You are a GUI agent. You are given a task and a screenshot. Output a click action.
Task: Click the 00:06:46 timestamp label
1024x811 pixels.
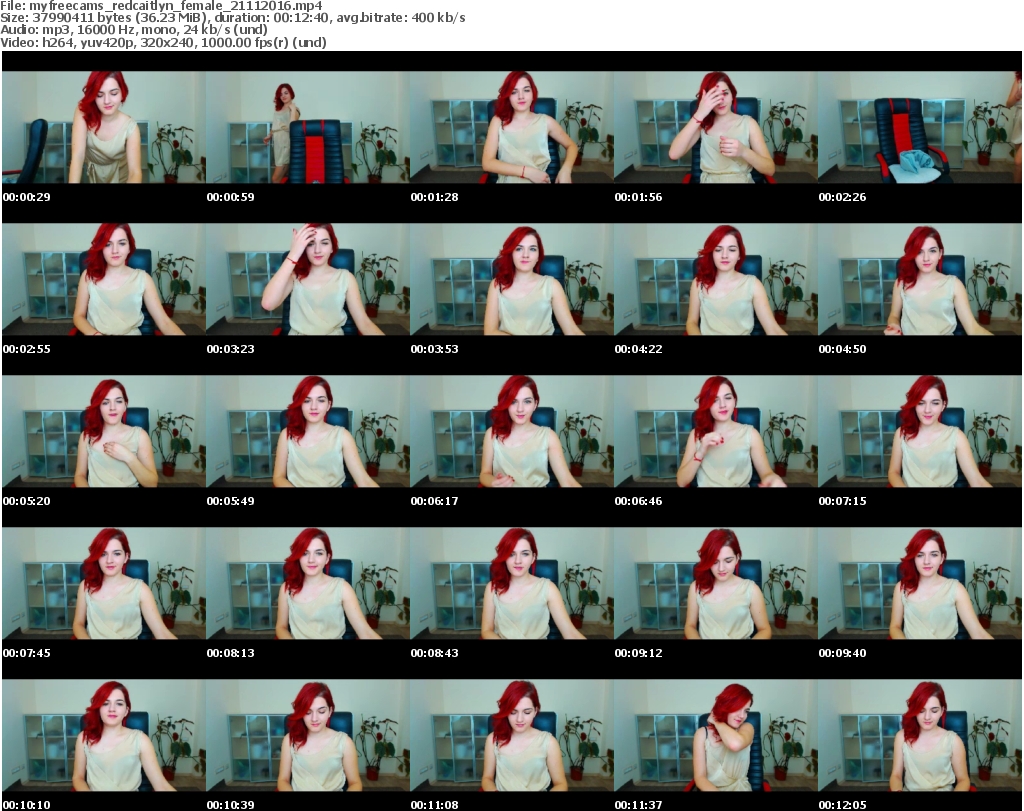pos(638,501)
